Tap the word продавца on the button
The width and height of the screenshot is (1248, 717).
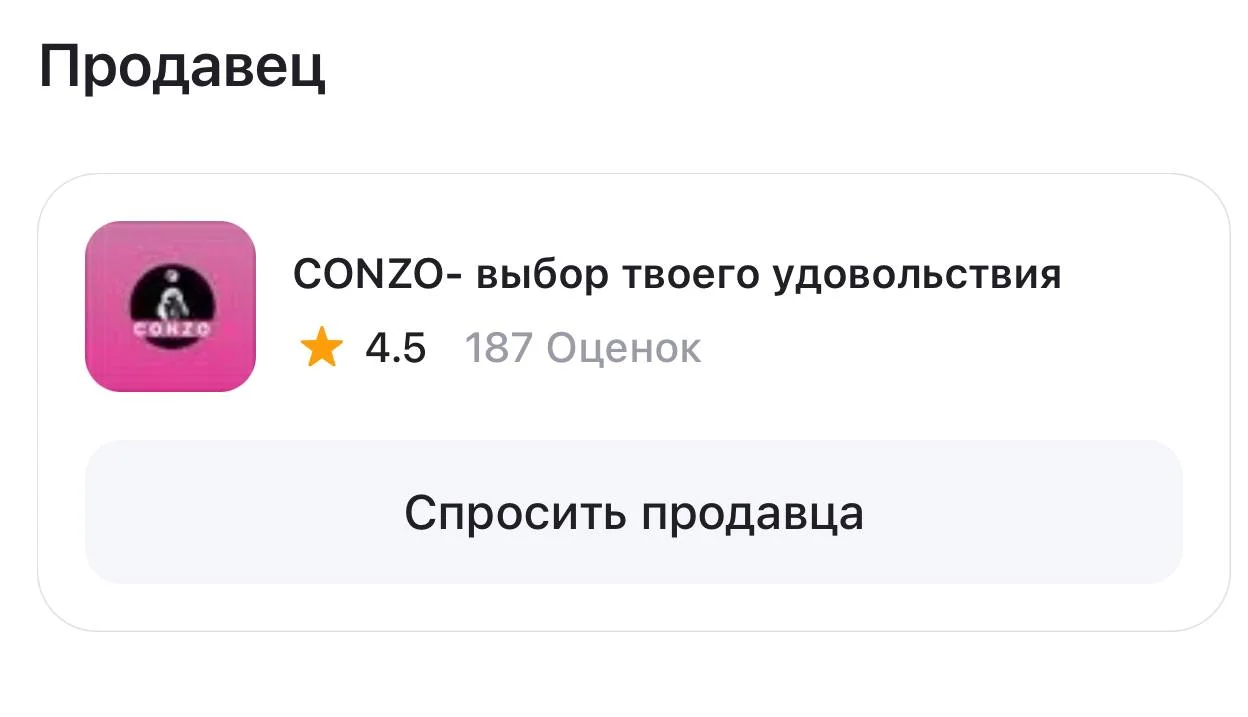(752, 514)
